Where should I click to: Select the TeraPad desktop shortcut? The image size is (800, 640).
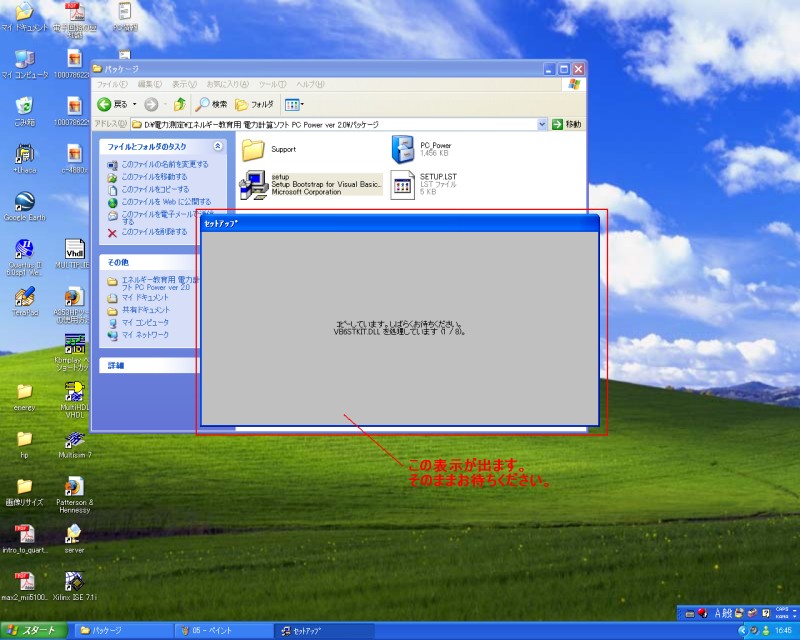[x=24, y=301]
